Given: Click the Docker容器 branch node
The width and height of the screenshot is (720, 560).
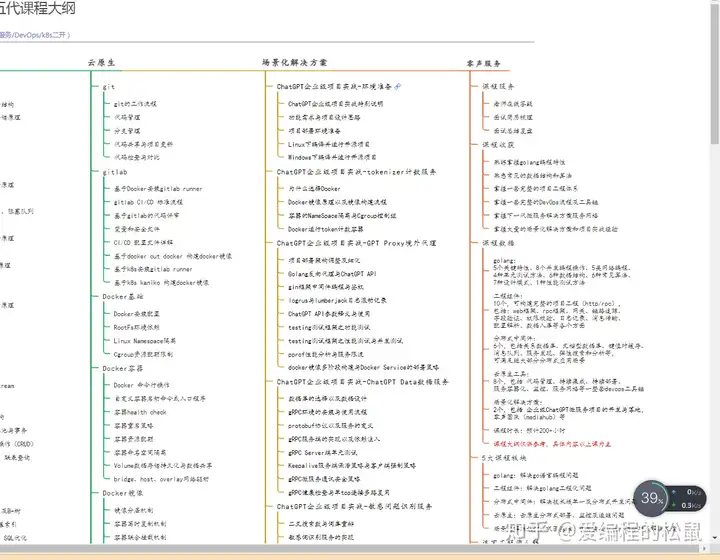Looking at the screenshot, I should [x=123, y=368].
